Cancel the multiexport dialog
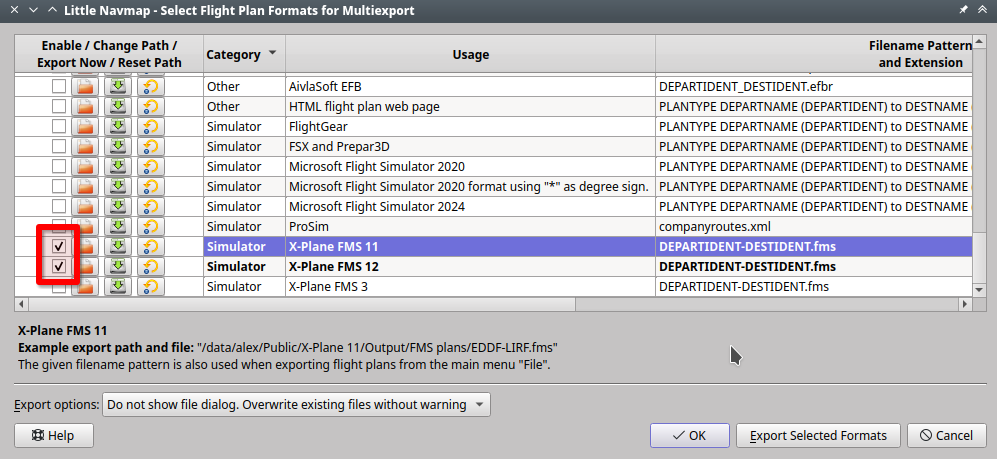This screenshot has width=997, height=459. (x=946, y=435)
